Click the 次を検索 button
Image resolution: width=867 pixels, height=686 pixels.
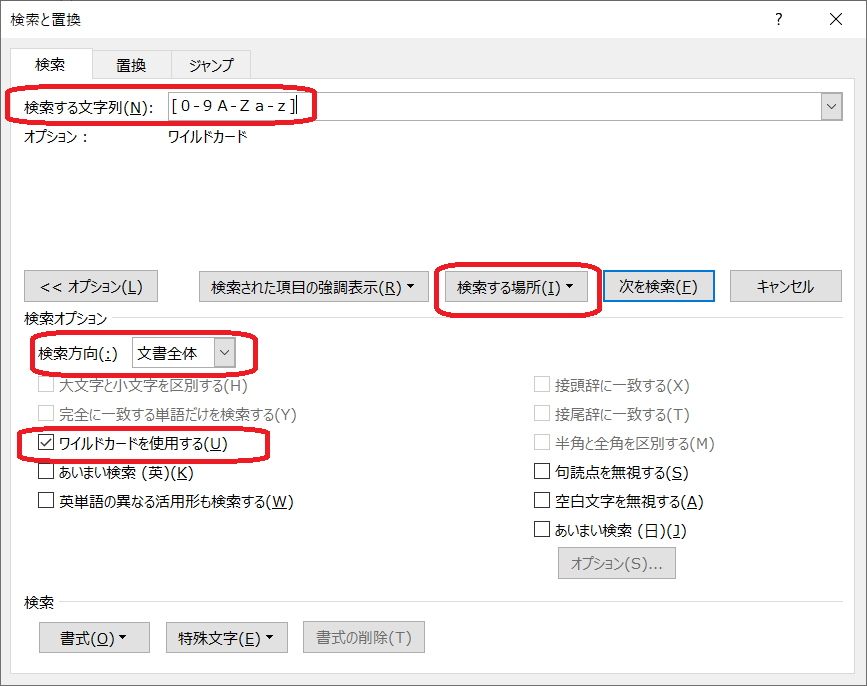coord(658,287)
